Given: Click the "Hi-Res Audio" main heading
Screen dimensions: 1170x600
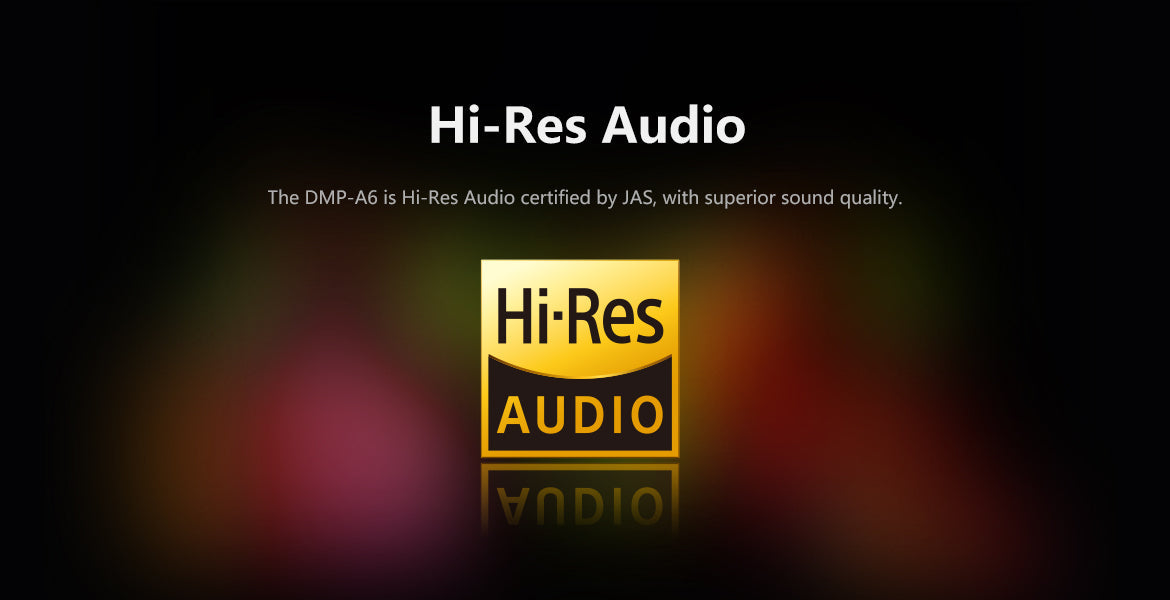Looking at the screenshot, I should (586, 127).
